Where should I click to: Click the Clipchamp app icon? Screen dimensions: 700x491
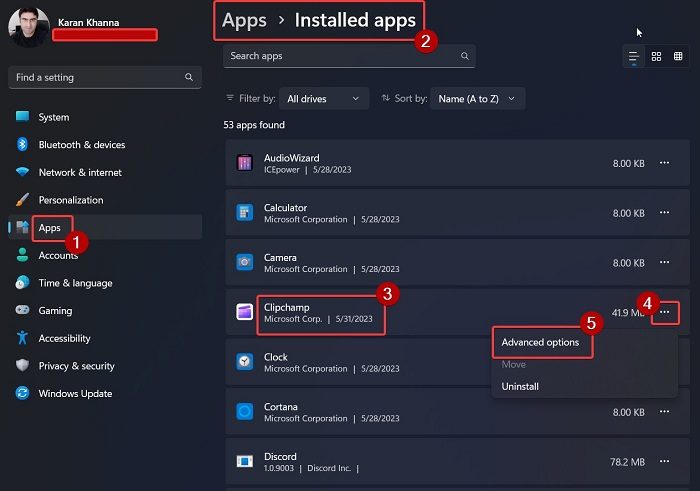pos(244,312)
